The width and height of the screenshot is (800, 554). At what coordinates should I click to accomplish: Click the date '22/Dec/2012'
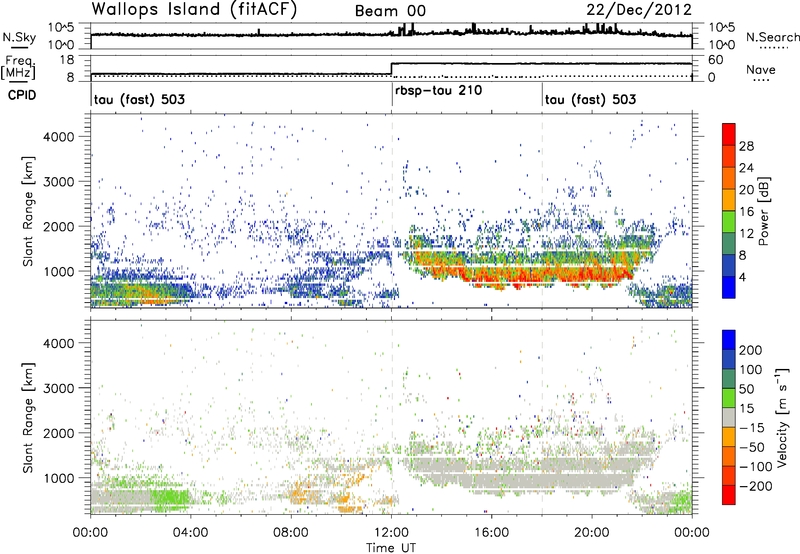point(639,10)
